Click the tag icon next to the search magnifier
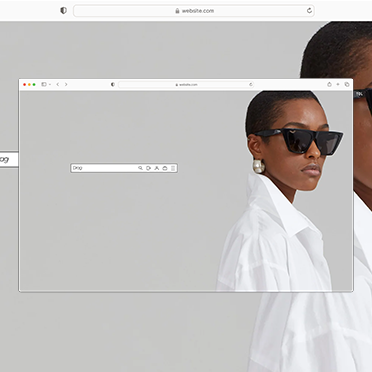This screenshot has width=372, height=372. point(148,168)
